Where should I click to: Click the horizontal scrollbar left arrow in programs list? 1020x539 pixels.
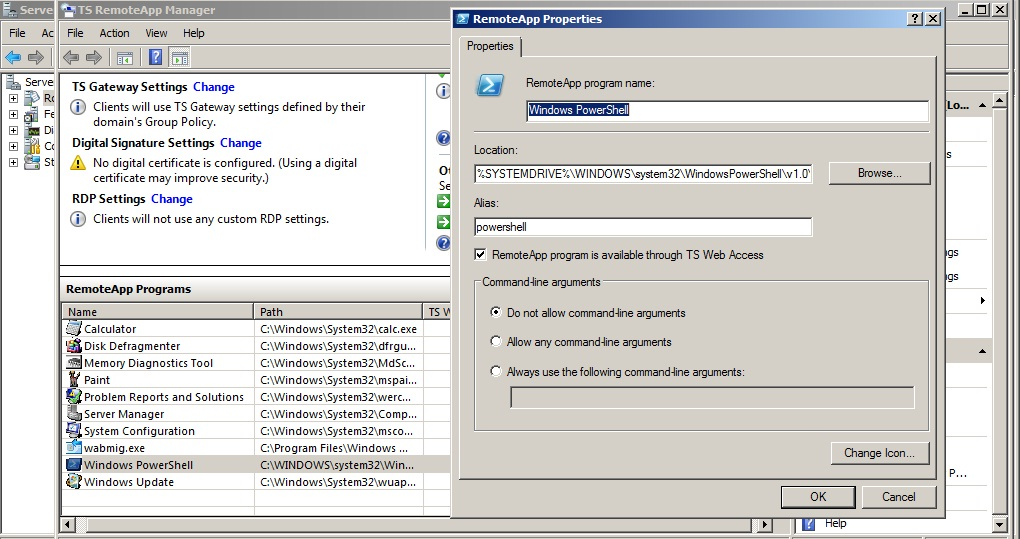point(68,524)
